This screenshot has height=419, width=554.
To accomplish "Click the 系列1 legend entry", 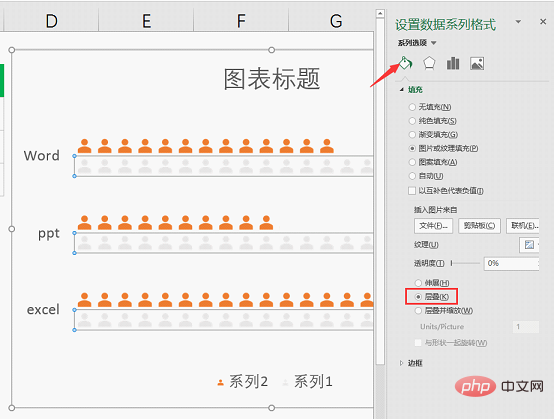I will point(307,382).
